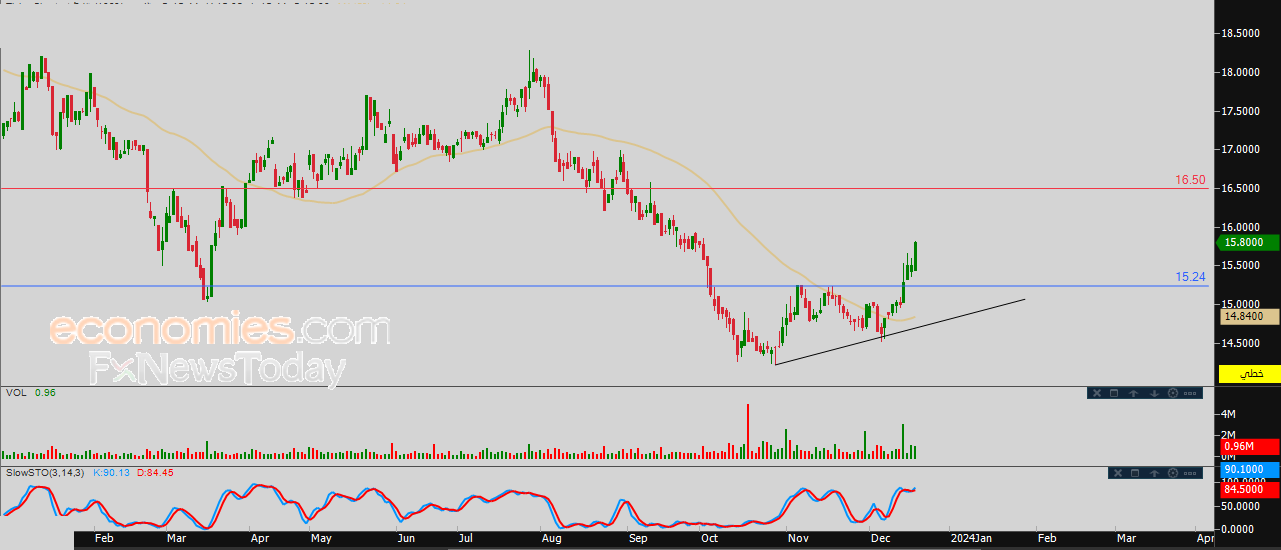Click the Oct label on time axis
The height and width of the screenshot is (550, 1281).
(x=710, y=538)
